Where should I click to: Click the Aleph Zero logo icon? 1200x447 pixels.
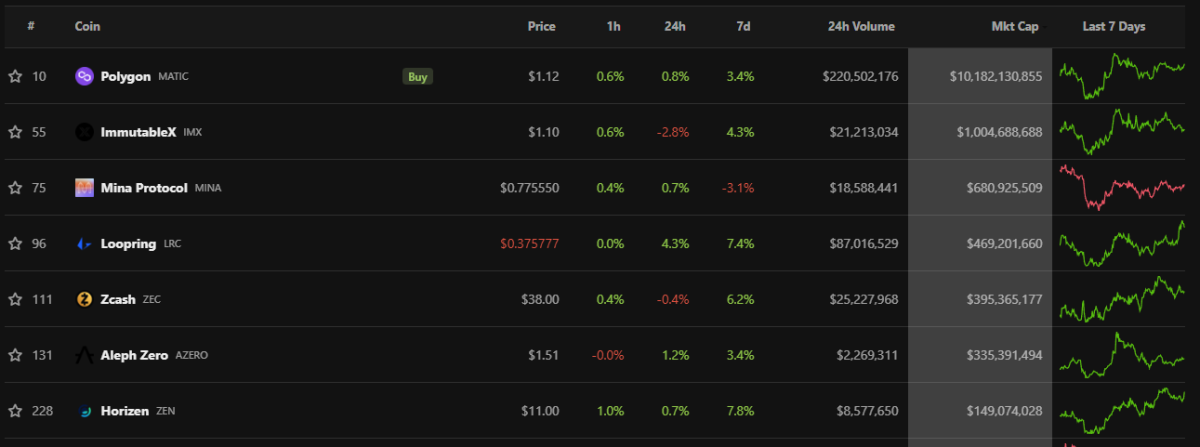(x=85, y=355)
